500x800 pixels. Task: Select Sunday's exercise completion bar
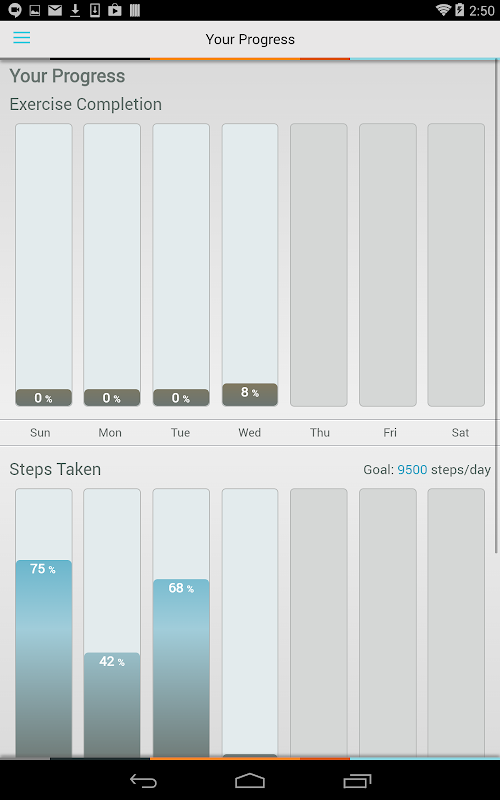pyautogui.click(x=43, y=265)
